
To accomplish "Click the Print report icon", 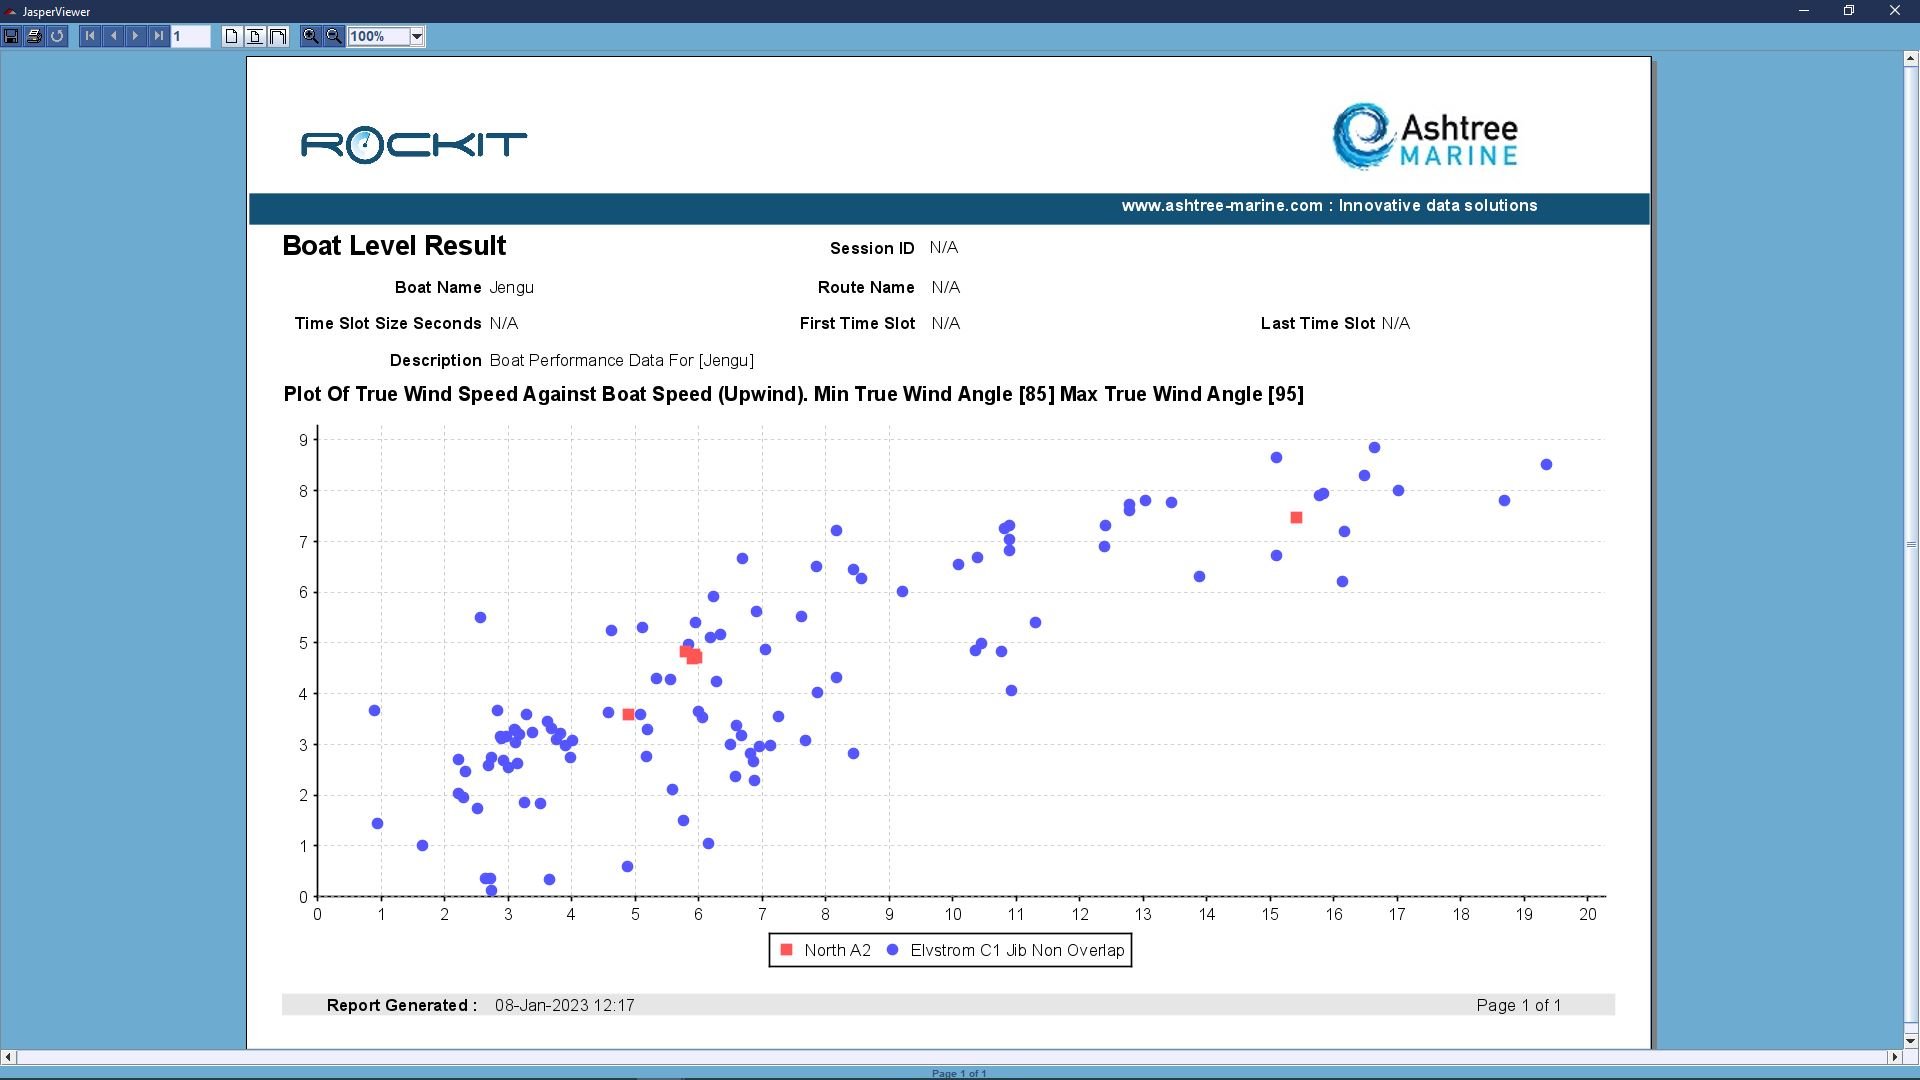I will click(34, 36).
